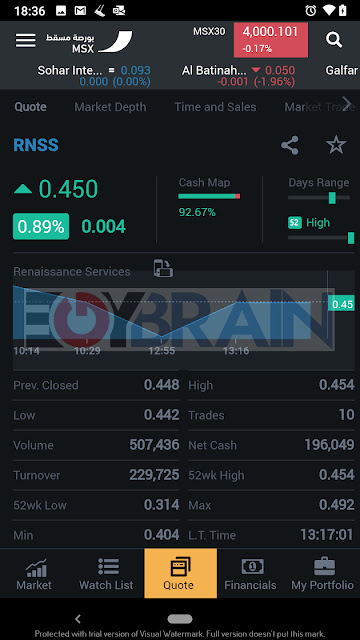The width and height of the screenshot is (360, 640).
Task: Open the search magnifier icon
Action: click(x=333, y=40)
